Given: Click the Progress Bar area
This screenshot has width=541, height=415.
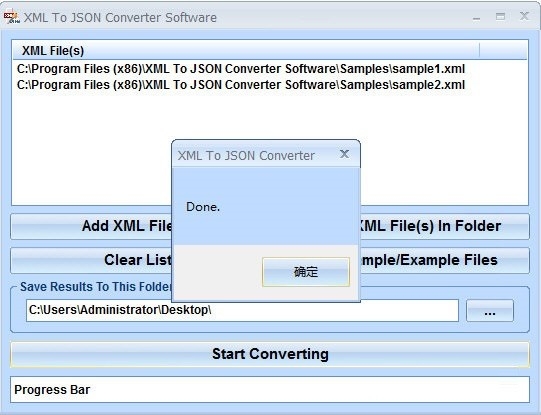Looking at the screenshot, I should 270,390.
